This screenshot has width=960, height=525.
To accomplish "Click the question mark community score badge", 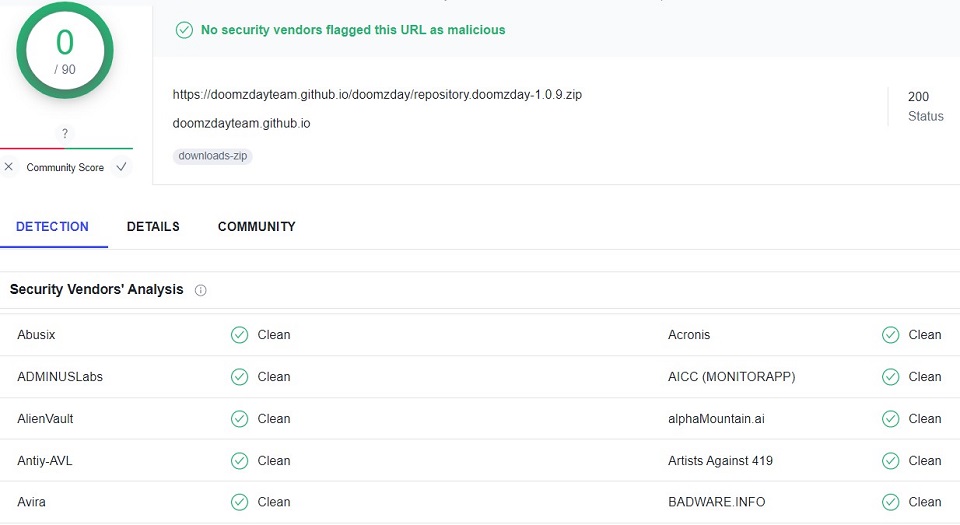I will [64, 133].
